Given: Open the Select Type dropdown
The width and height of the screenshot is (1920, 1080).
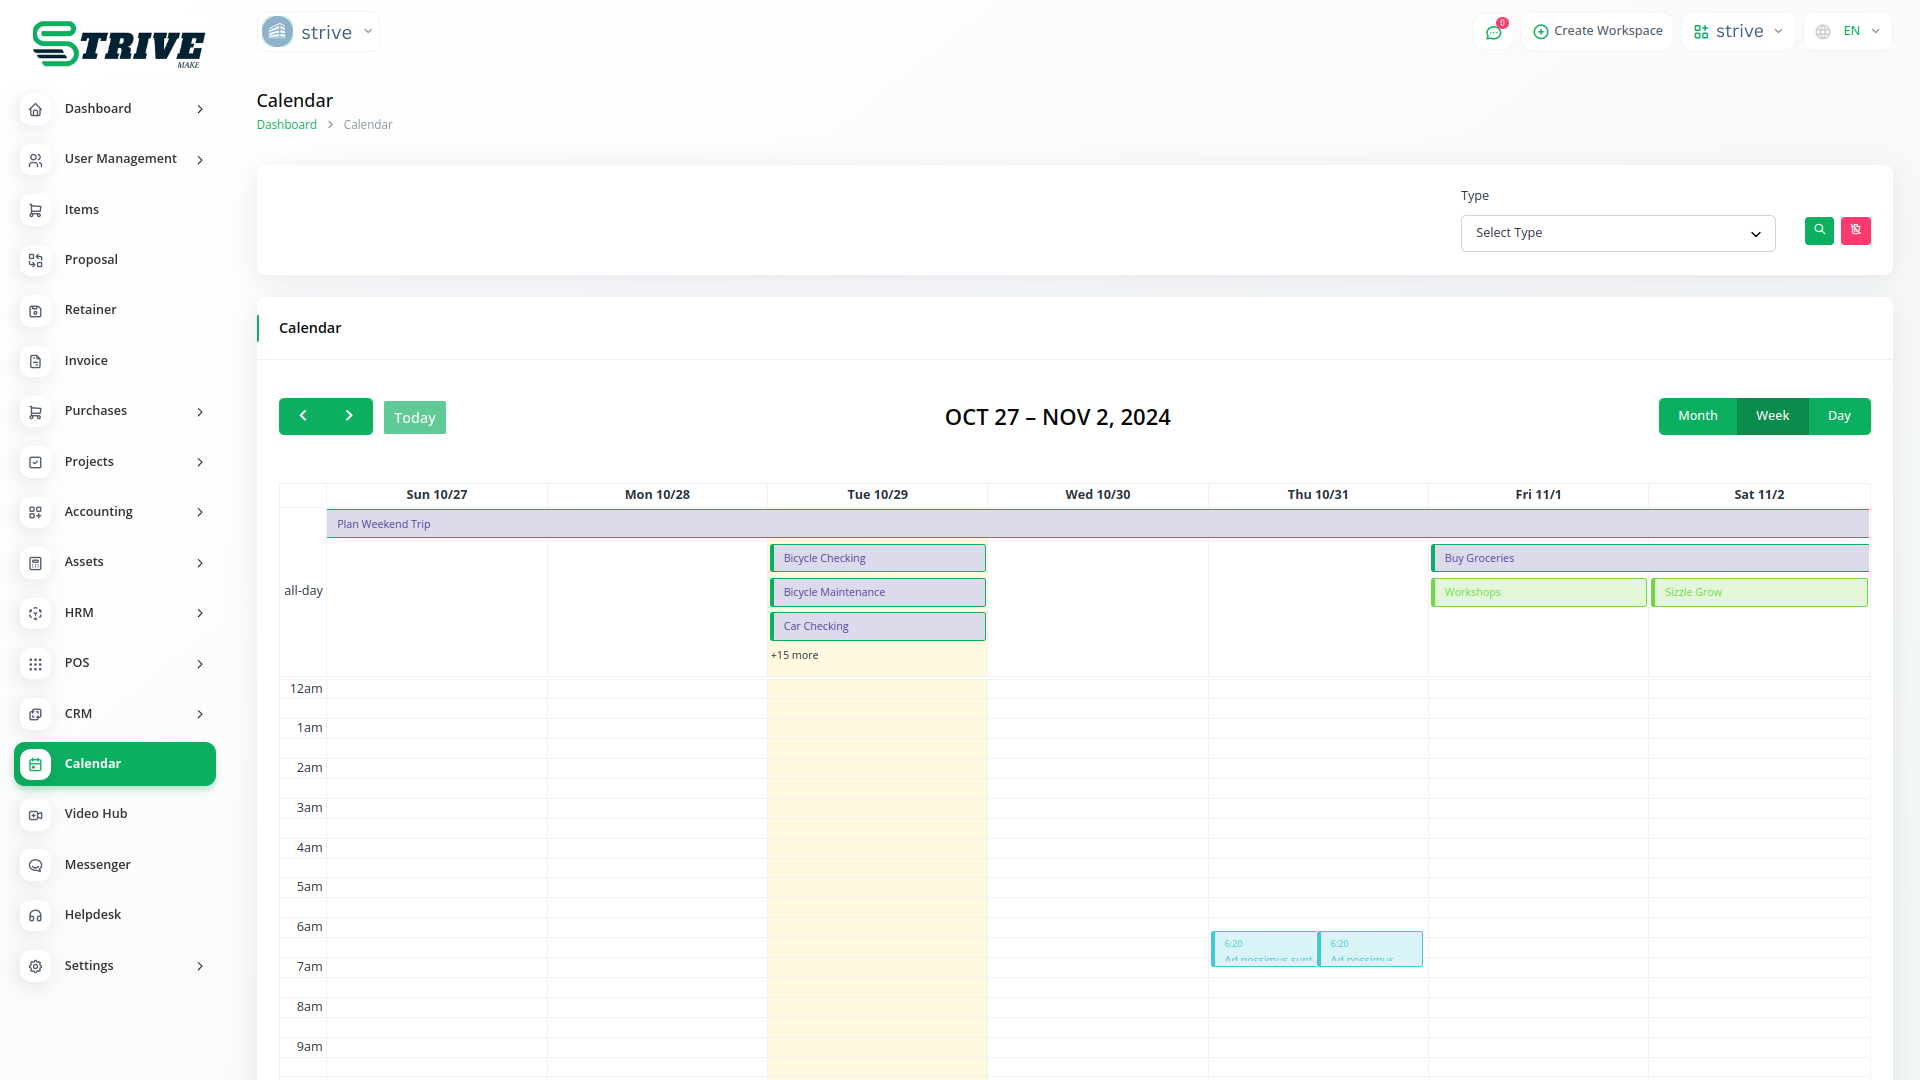Looking at the screenshot, I should pyautogui.click(x=1617, y=233).
